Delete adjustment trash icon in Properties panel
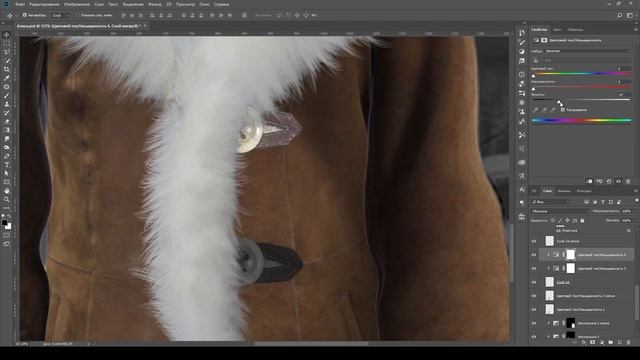640x360 pixels. (x=628, y=181)
